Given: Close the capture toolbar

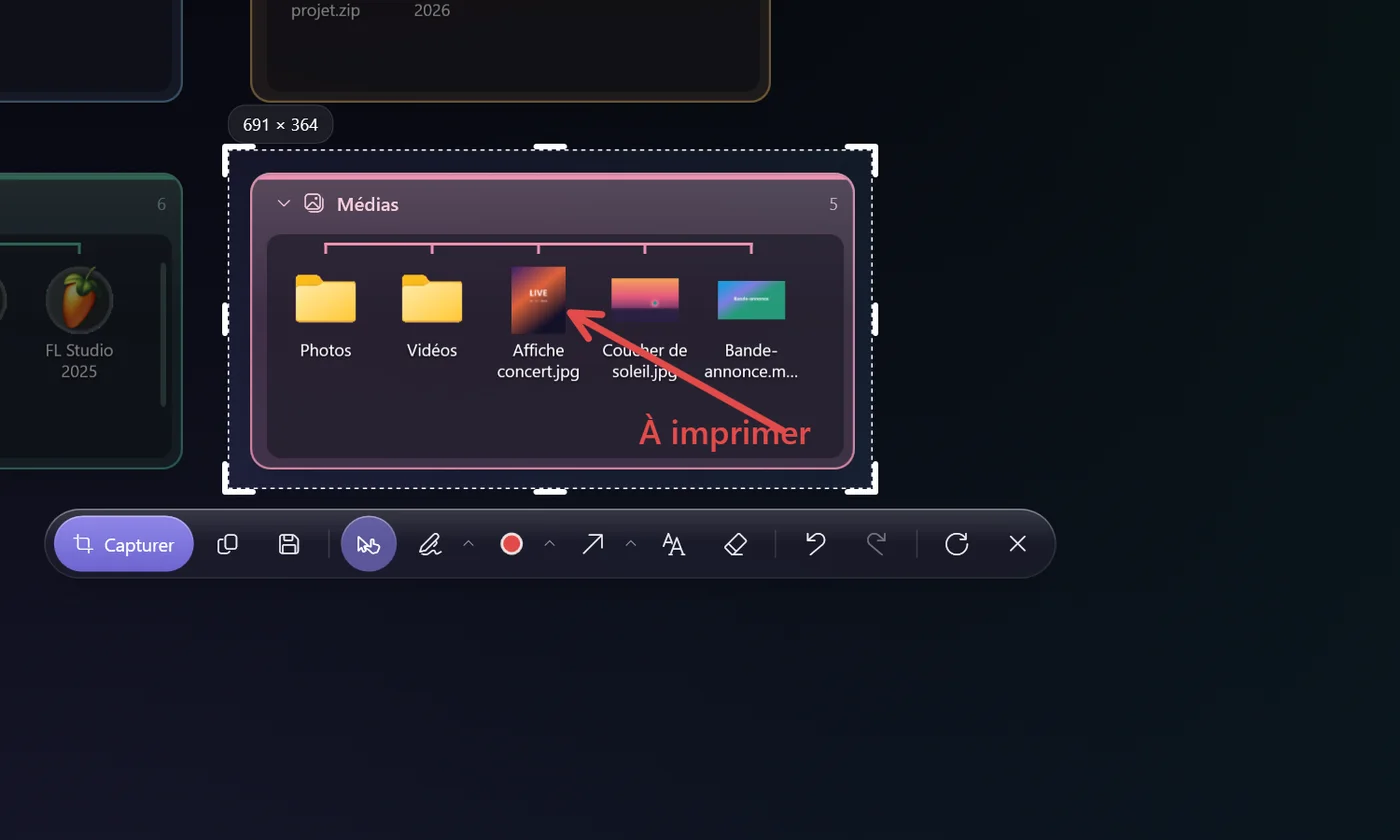Looking at the screenshot, I should point(1018,544).
